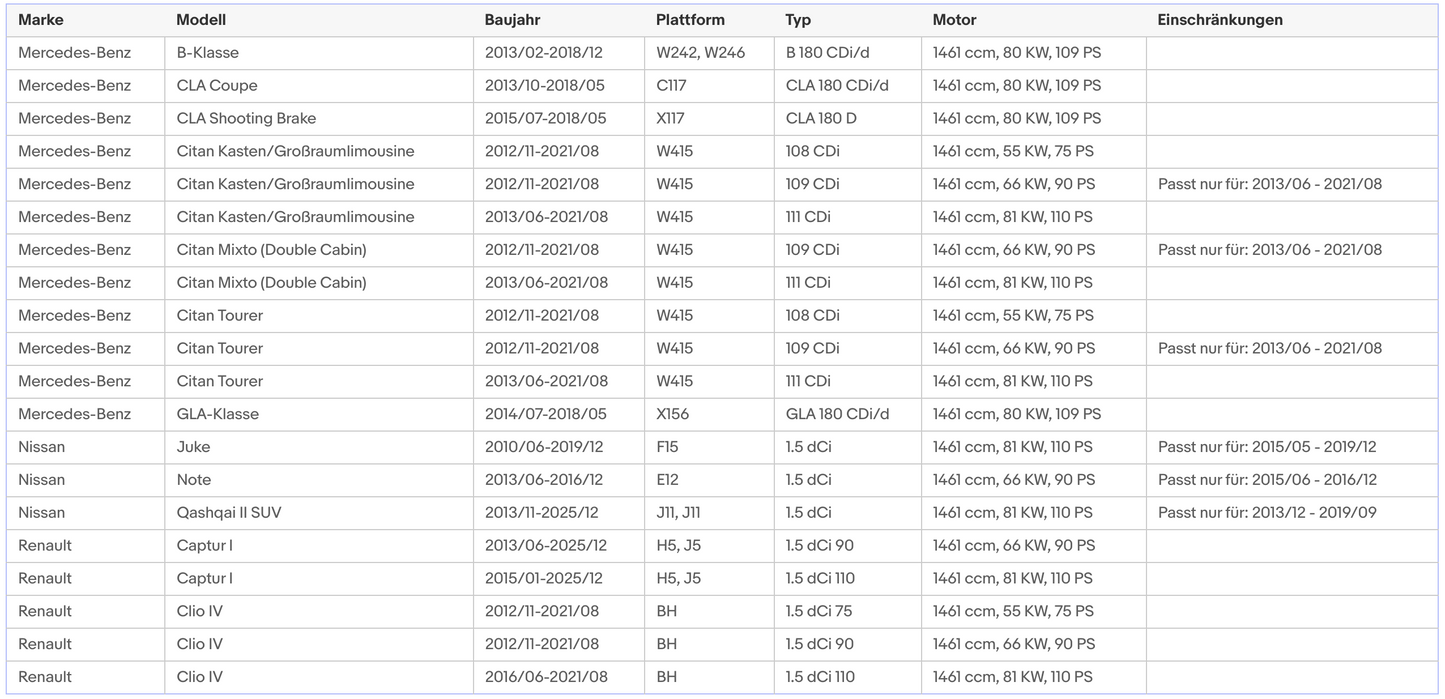Select build year "2016/06-2021/08"
1445x699 pixels.
click(546, 677)
